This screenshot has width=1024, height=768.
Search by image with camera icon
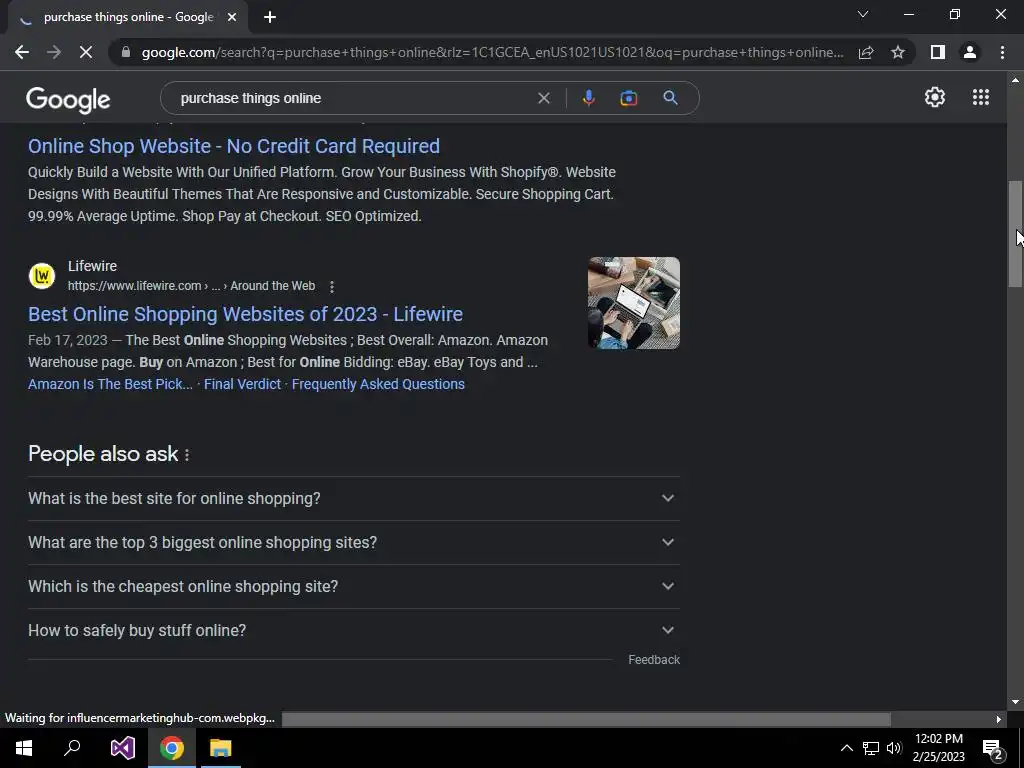(x=628, y=98)
